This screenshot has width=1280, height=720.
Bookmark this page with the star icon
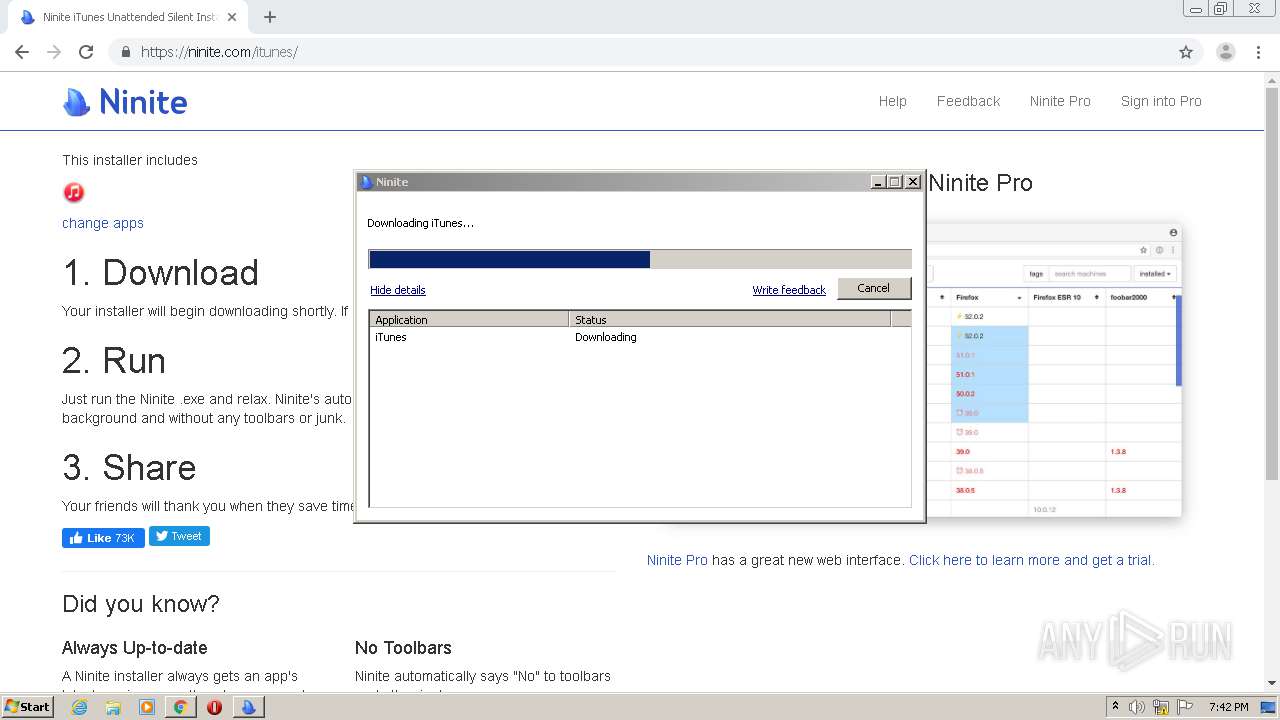[1186, 52]
